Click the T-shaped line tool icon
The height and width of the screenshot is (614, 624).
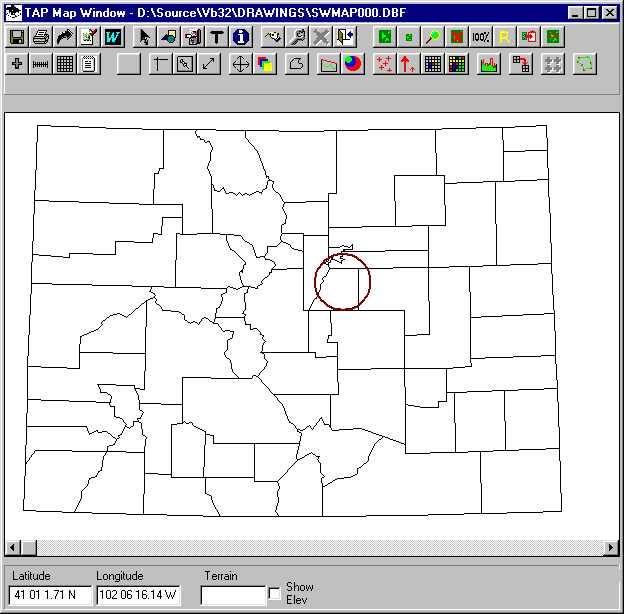[161, 64]
